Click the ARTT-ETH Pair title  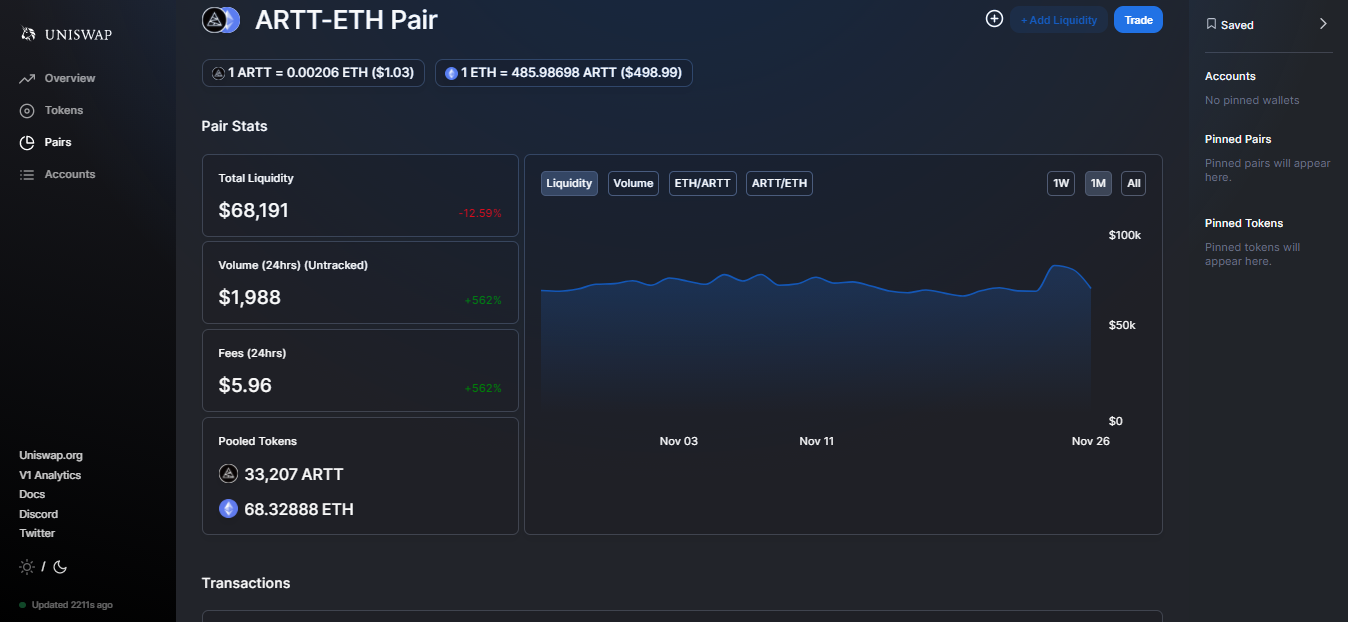346,19
